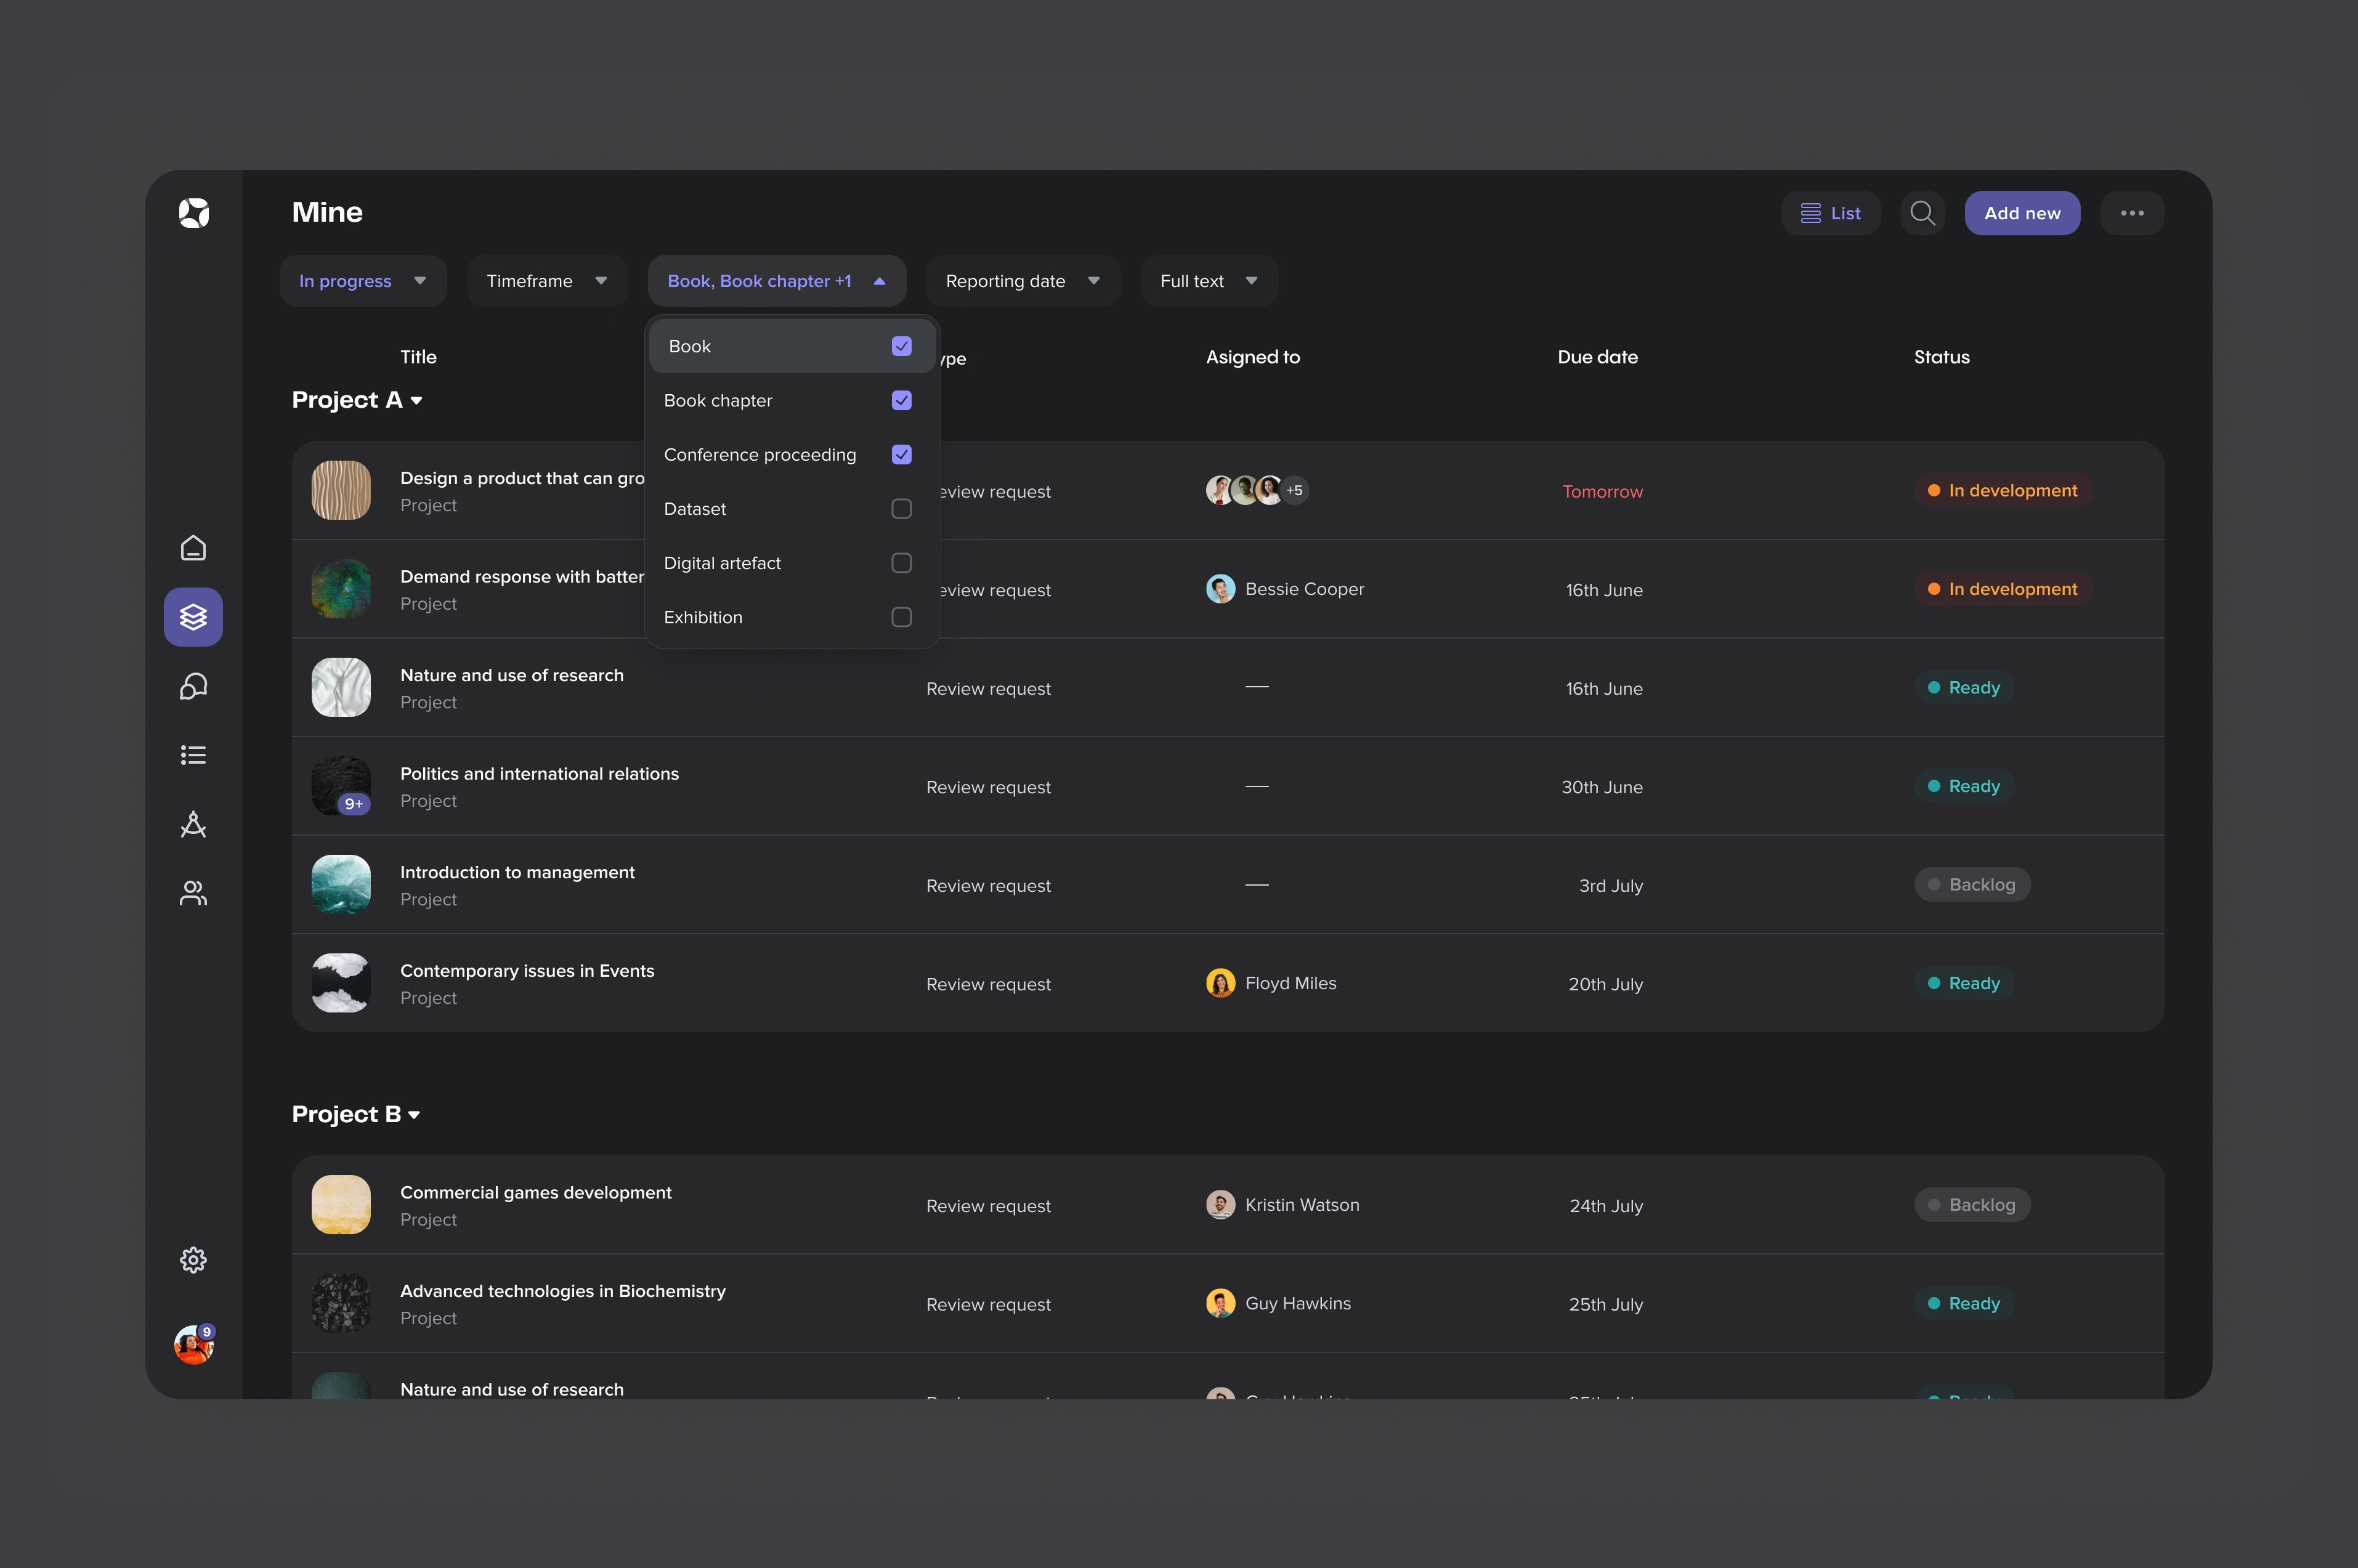Image resolution: width=2358 pixels, height=1568 pixels.
Task: Open the list icon in sidebar
Action: (x=193, y=755)
